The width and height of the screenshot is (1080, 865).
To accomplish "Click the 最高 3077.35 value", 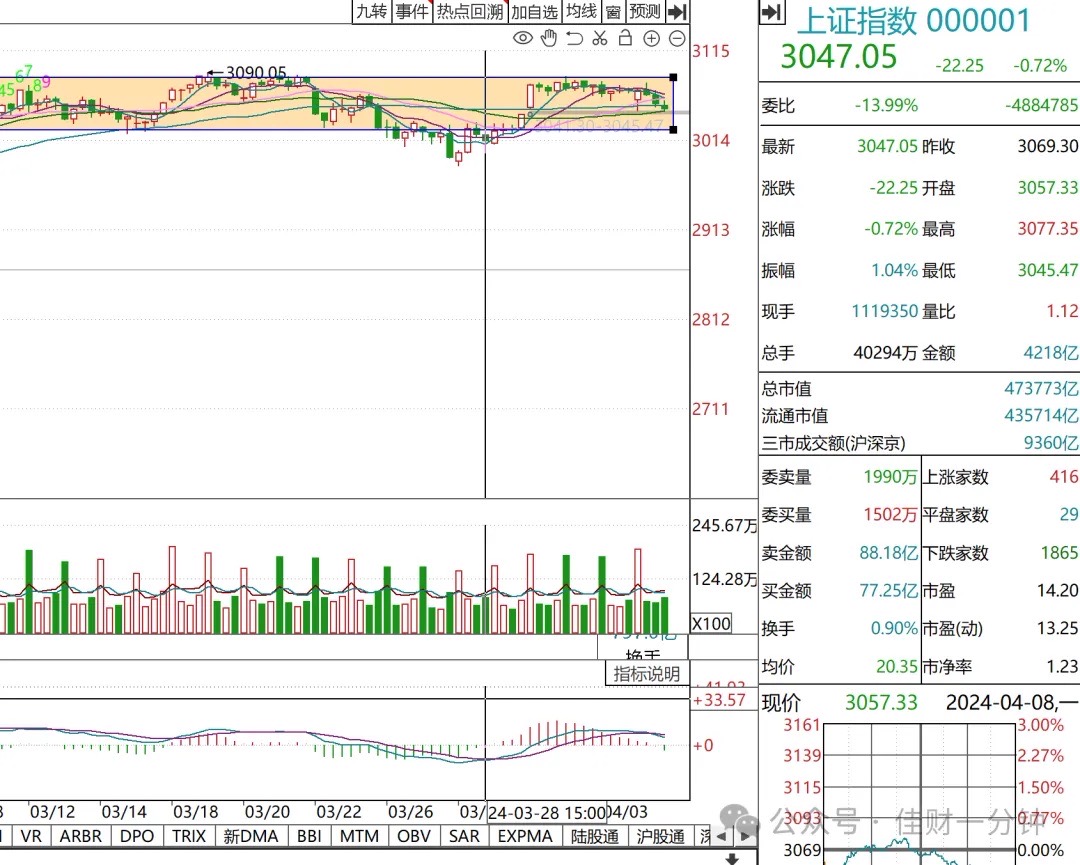I will coord(1048,229).
